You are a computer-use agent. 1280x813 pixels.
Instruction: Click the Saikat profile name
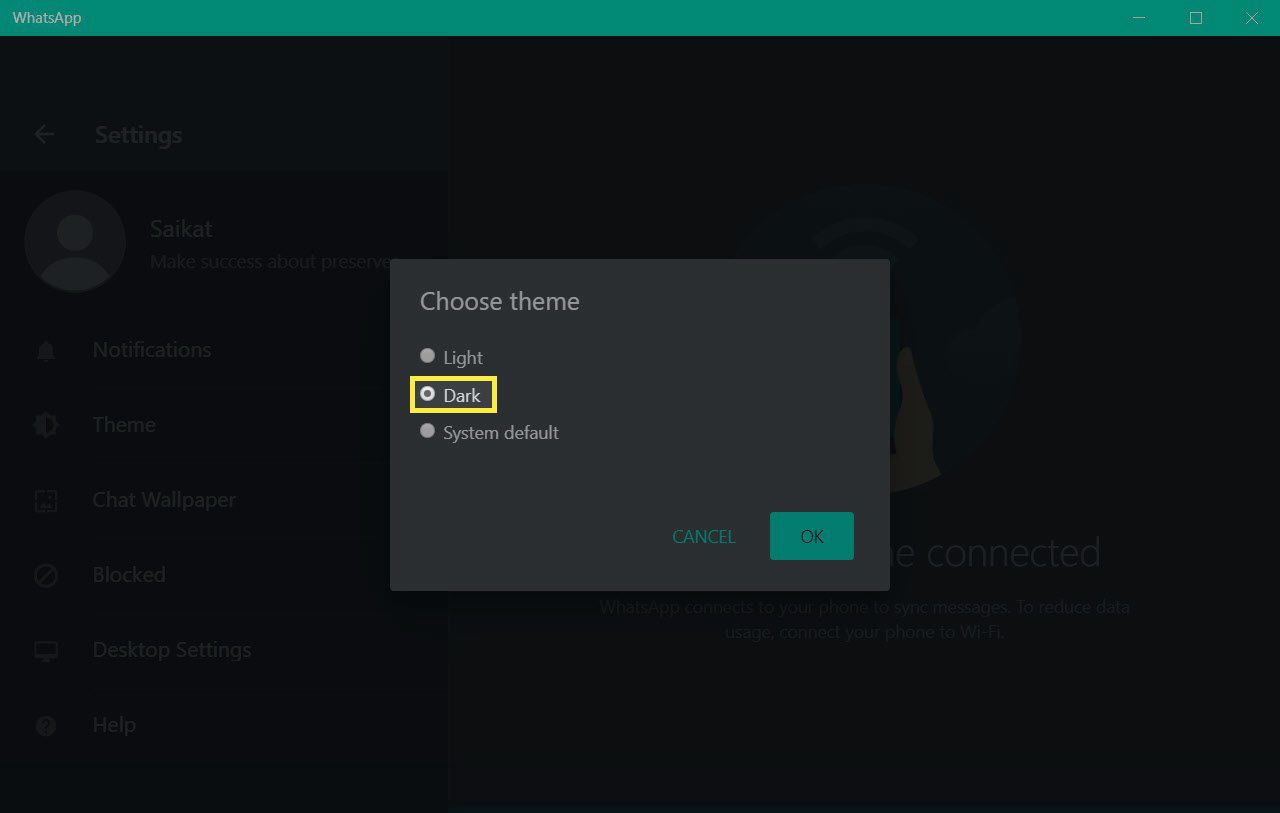181,229
